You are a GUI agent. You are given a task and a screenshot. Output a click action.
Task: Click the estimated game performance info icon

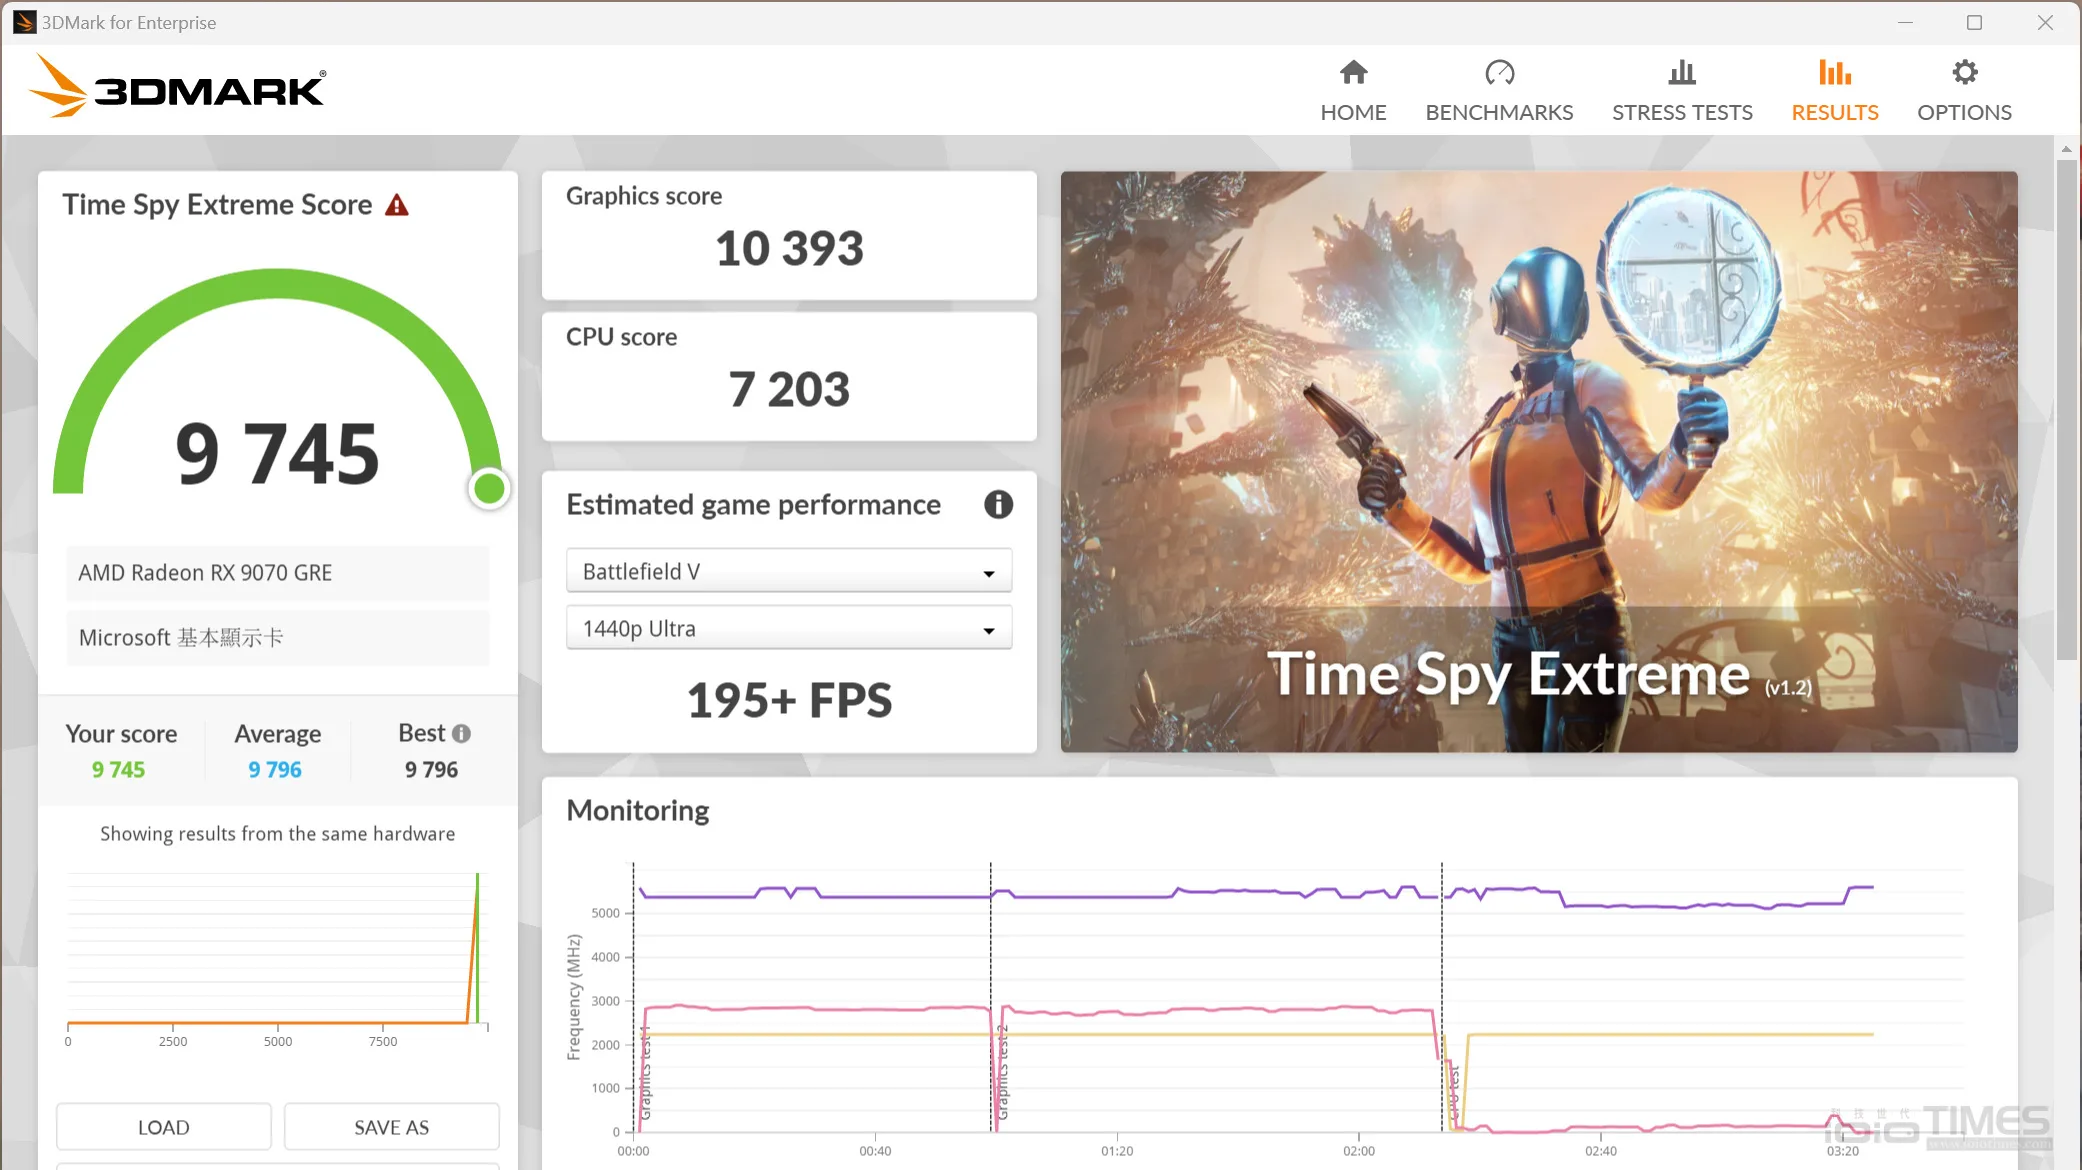[x=998, y=504]
